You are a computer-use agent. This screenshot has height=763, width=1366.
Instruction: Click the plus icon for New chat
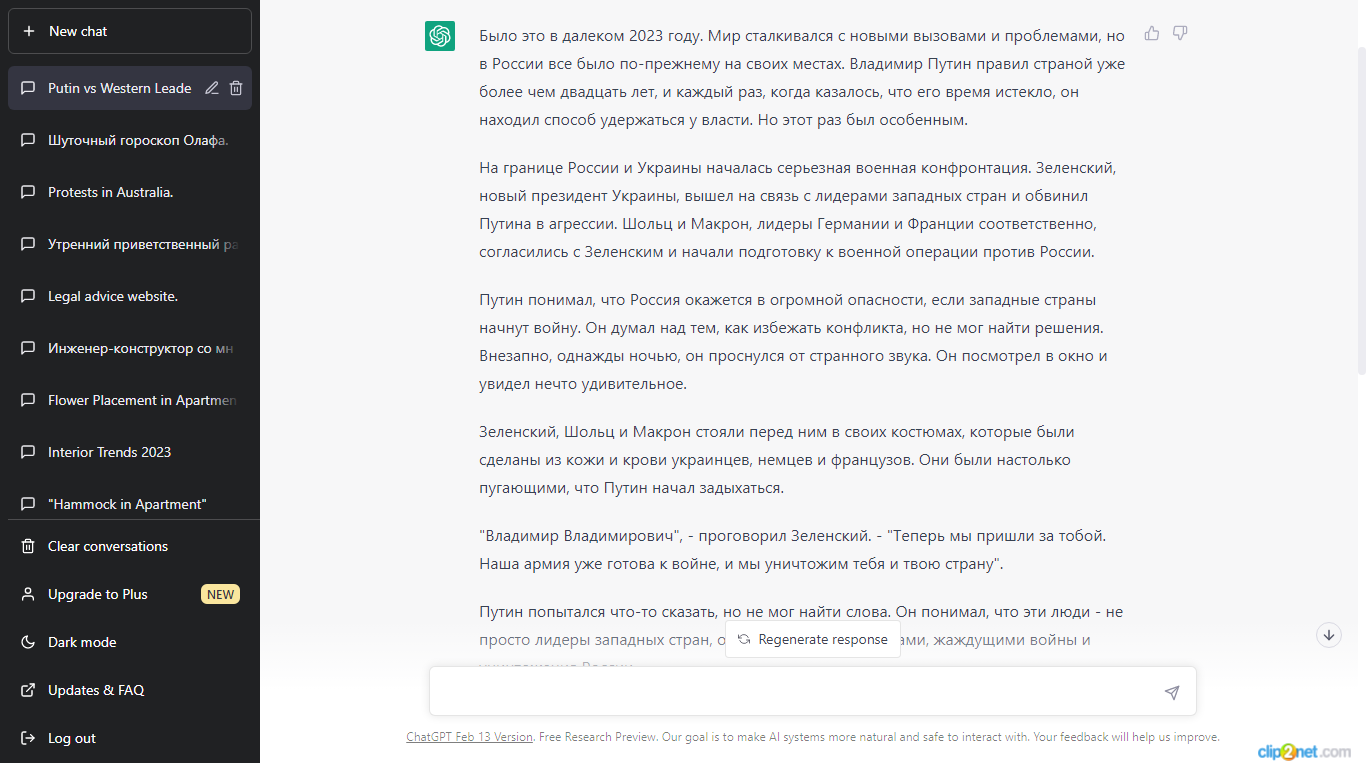click(x=29, y=31)
